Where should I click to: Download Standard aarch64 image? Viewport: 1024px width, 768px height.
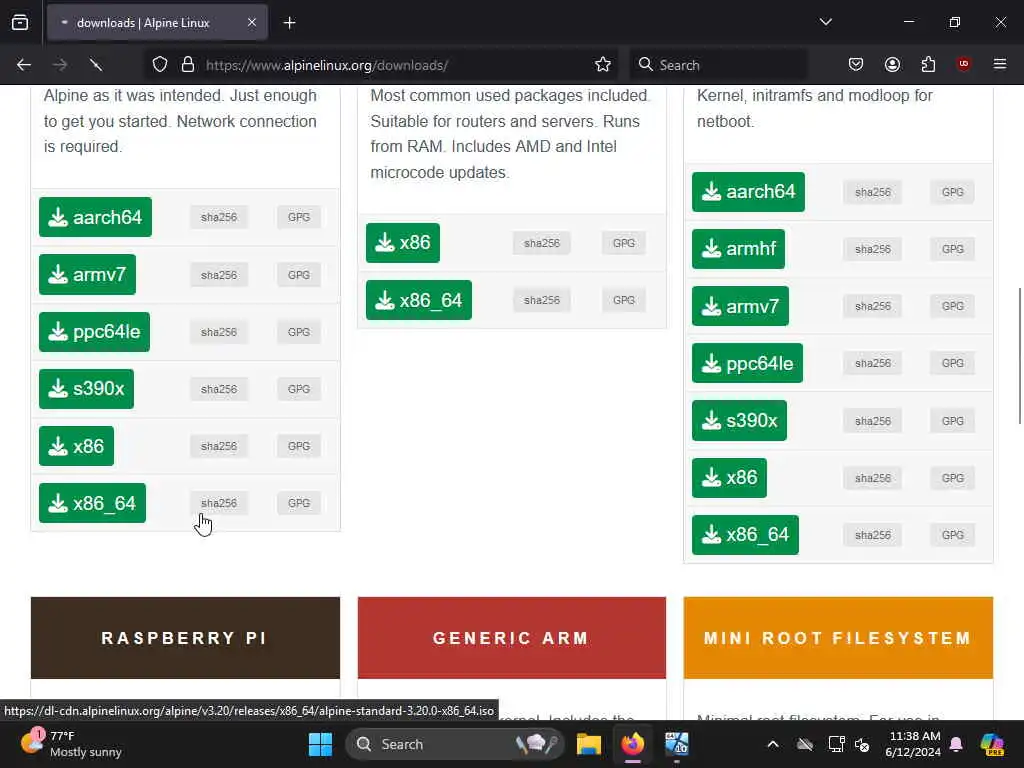coord(95,217)
